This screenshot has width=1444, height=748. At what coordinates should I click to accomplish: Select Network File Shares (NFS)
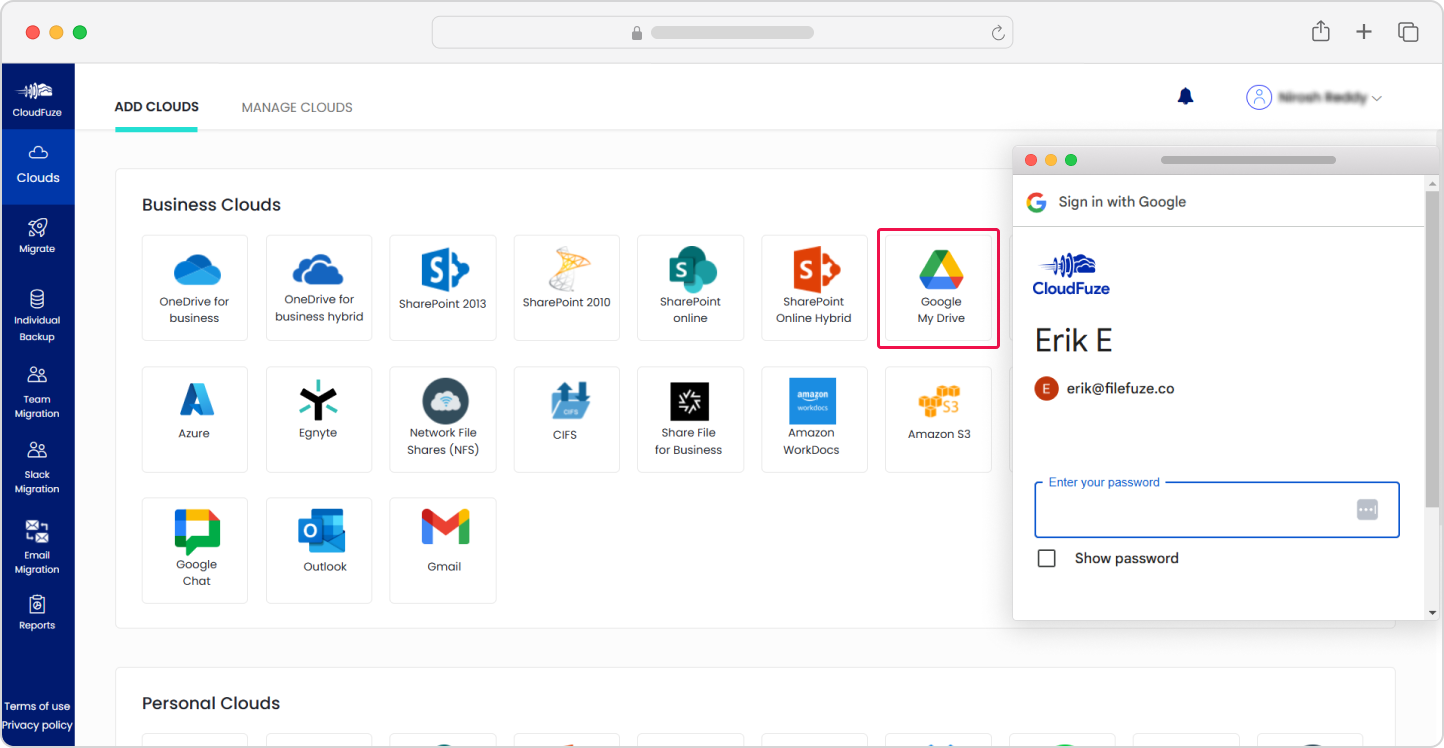[x=443, y=419]
